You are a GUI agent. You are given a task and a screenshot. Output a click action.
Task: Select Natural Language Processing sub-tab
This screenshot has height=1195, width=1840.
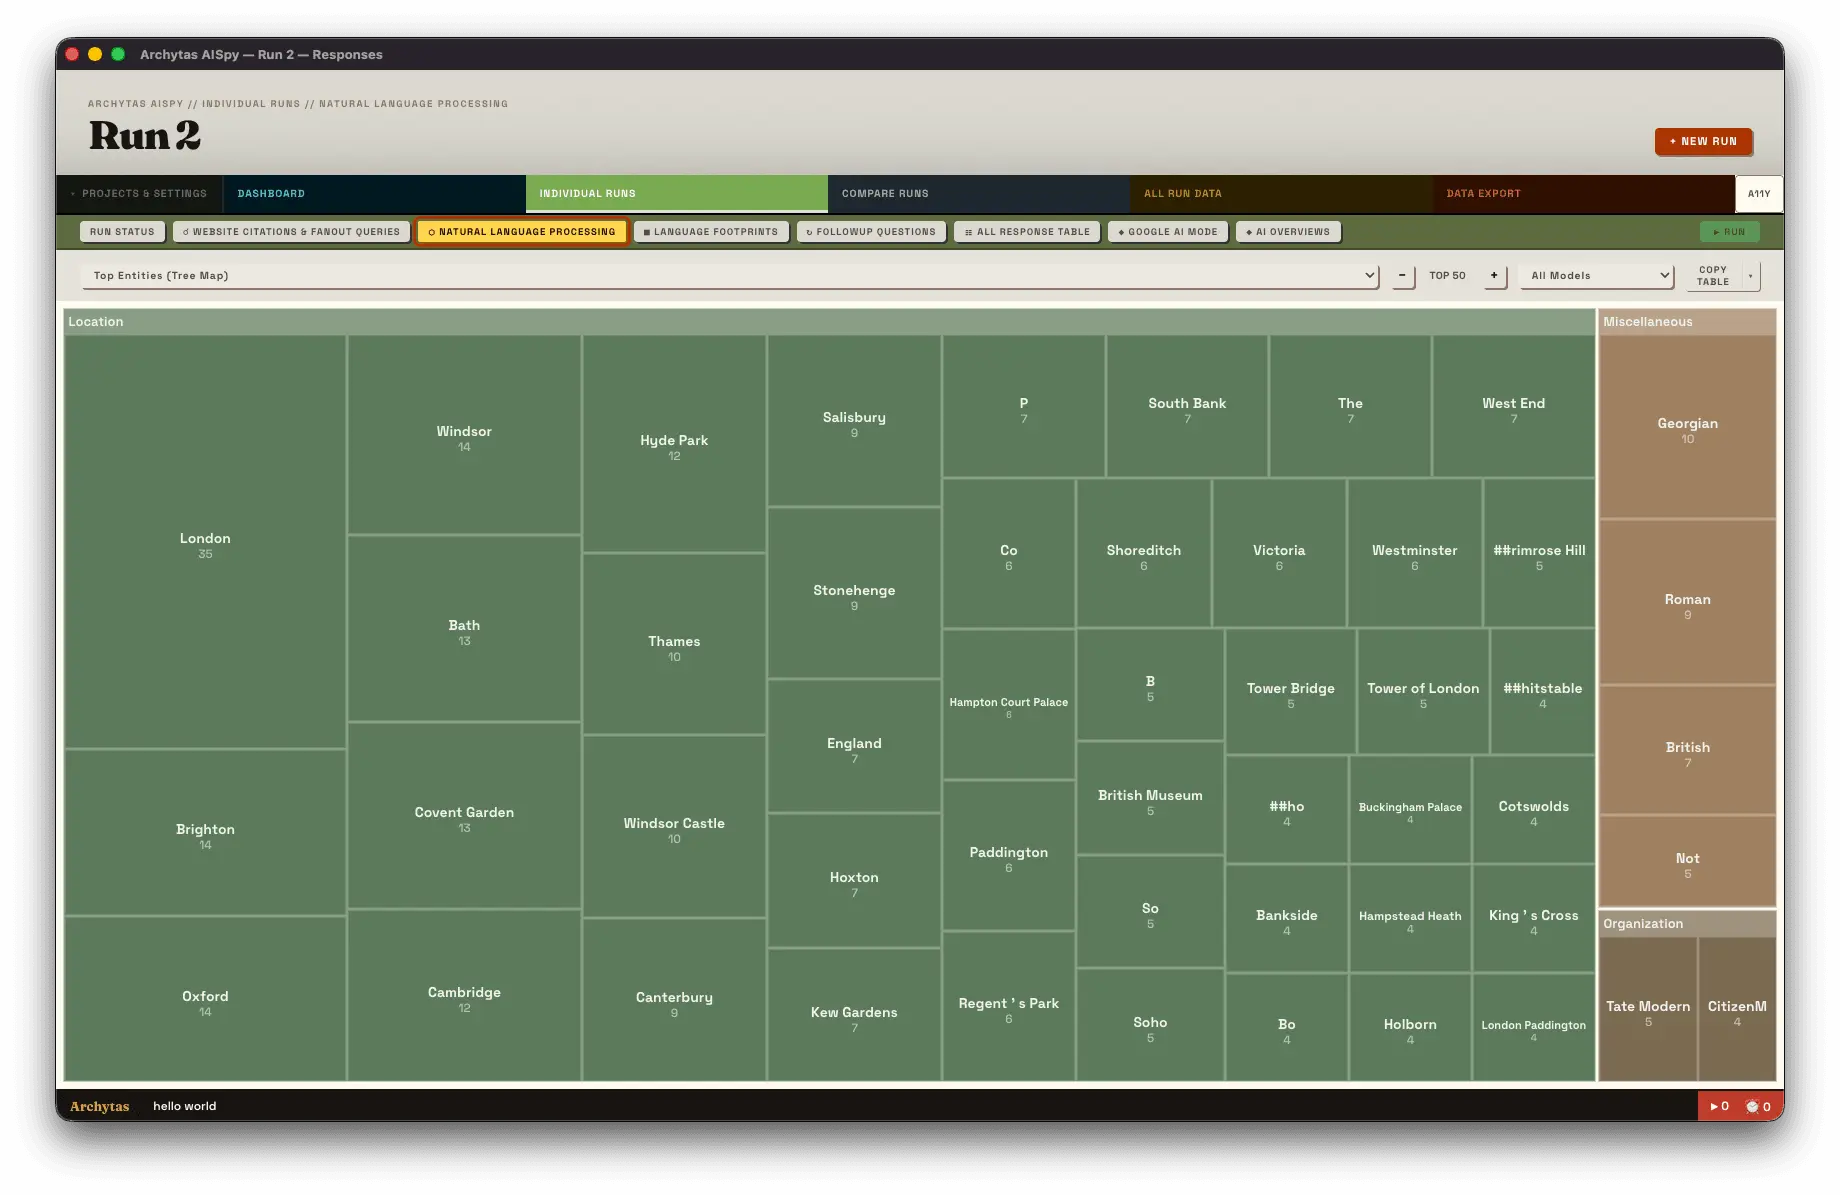(x=522, y=232)
